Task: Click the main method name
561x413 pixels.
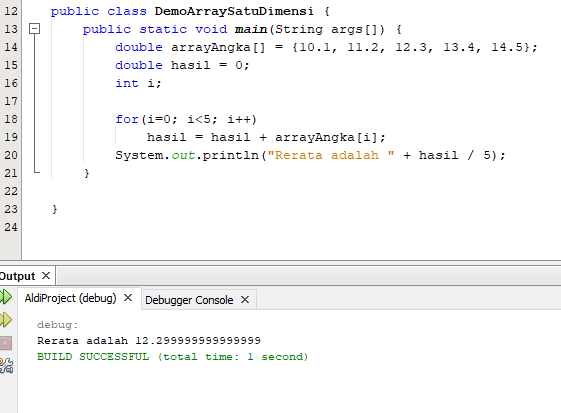Action: [x=251, y=29]
